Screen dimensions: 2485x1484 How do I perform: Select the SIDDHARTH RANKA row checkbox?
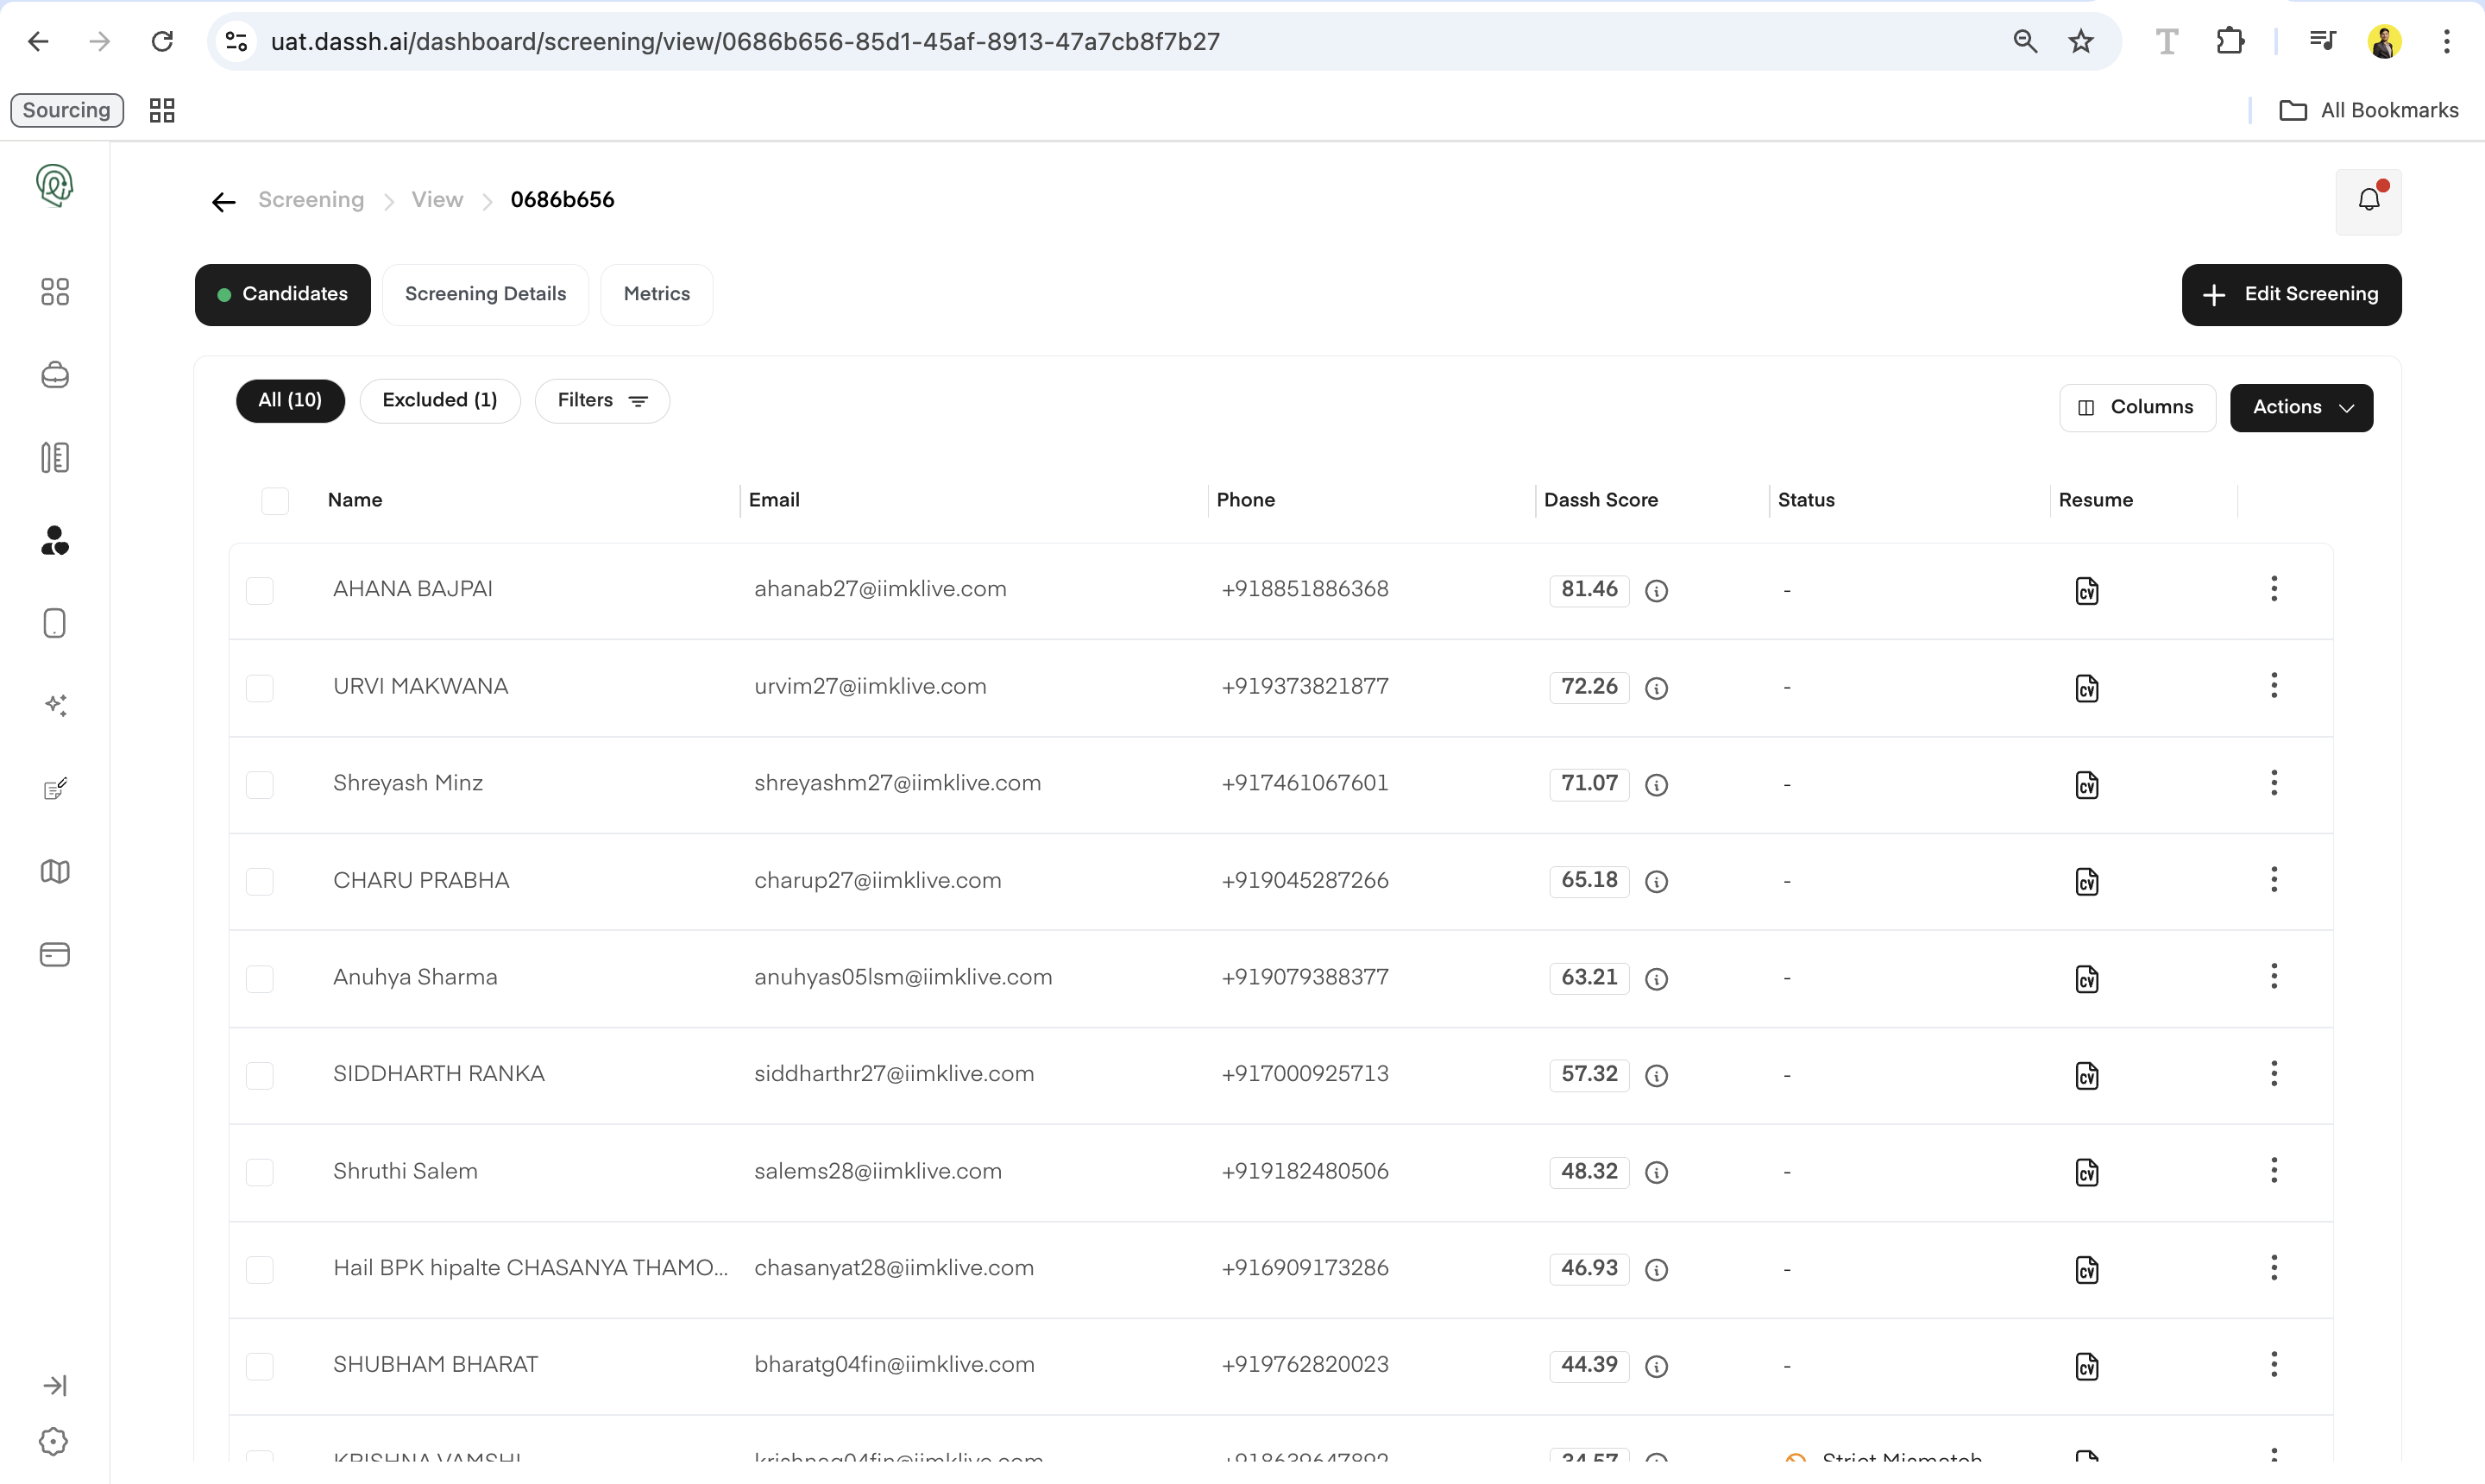click(x=259, y=1075)
